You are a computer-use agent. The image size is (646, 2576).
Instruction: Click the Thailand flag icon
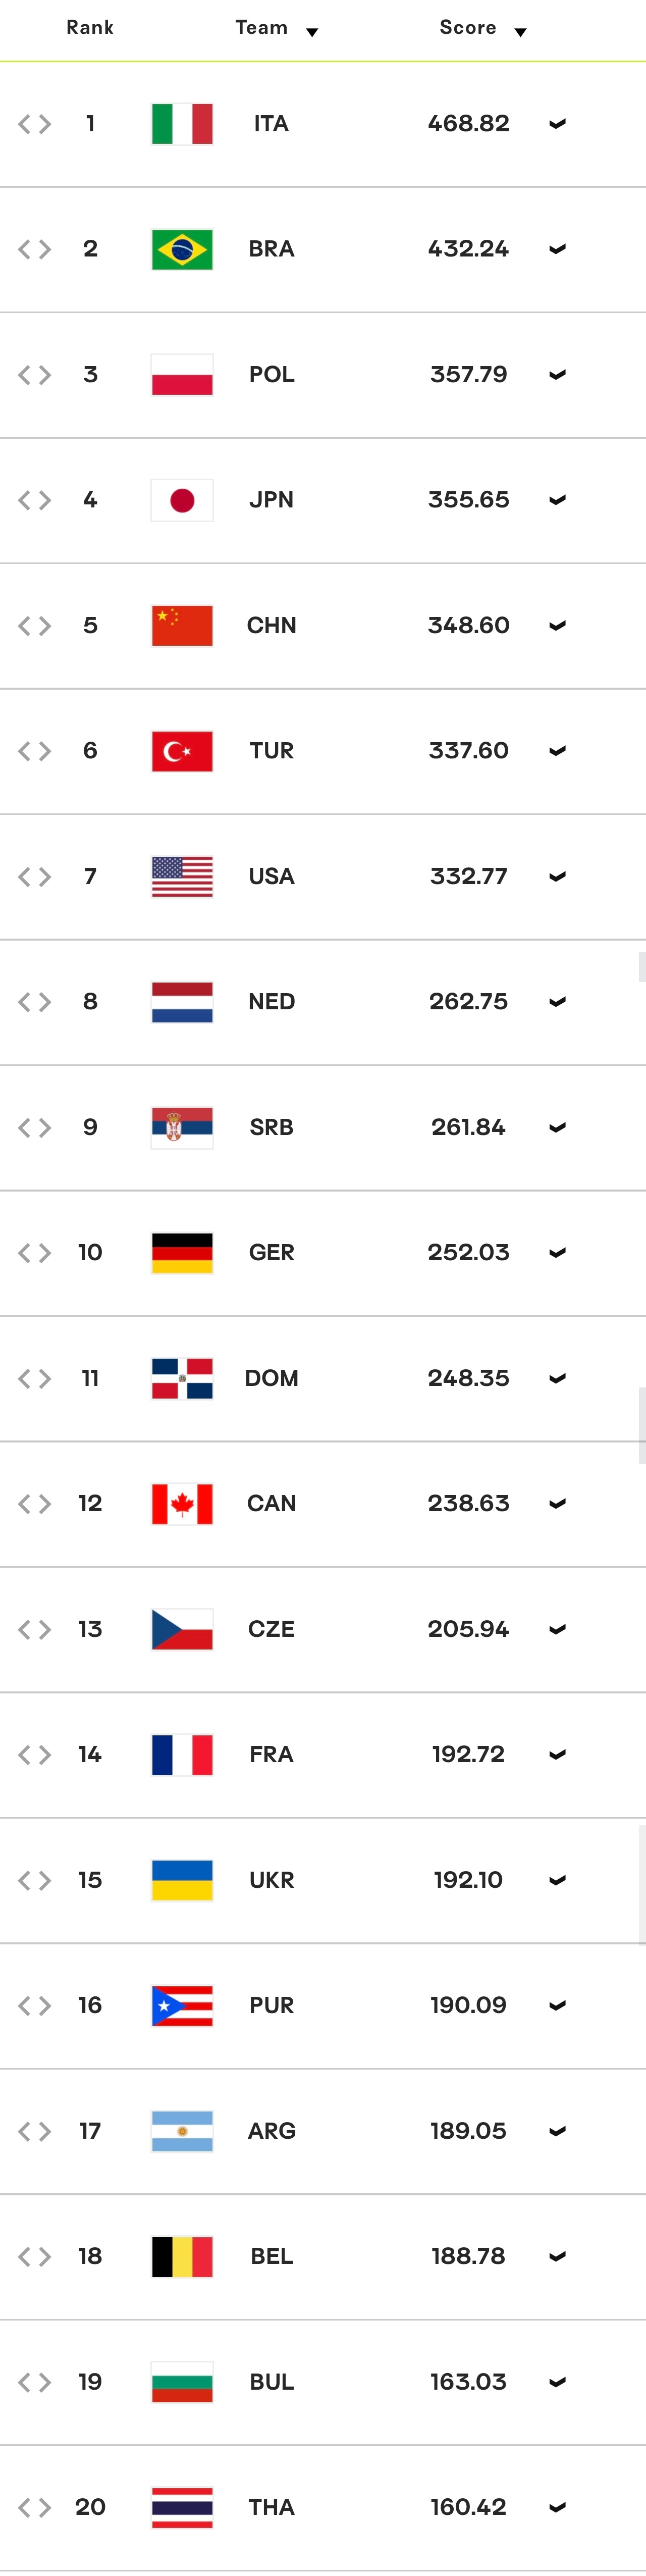(x=182, y=2507)
